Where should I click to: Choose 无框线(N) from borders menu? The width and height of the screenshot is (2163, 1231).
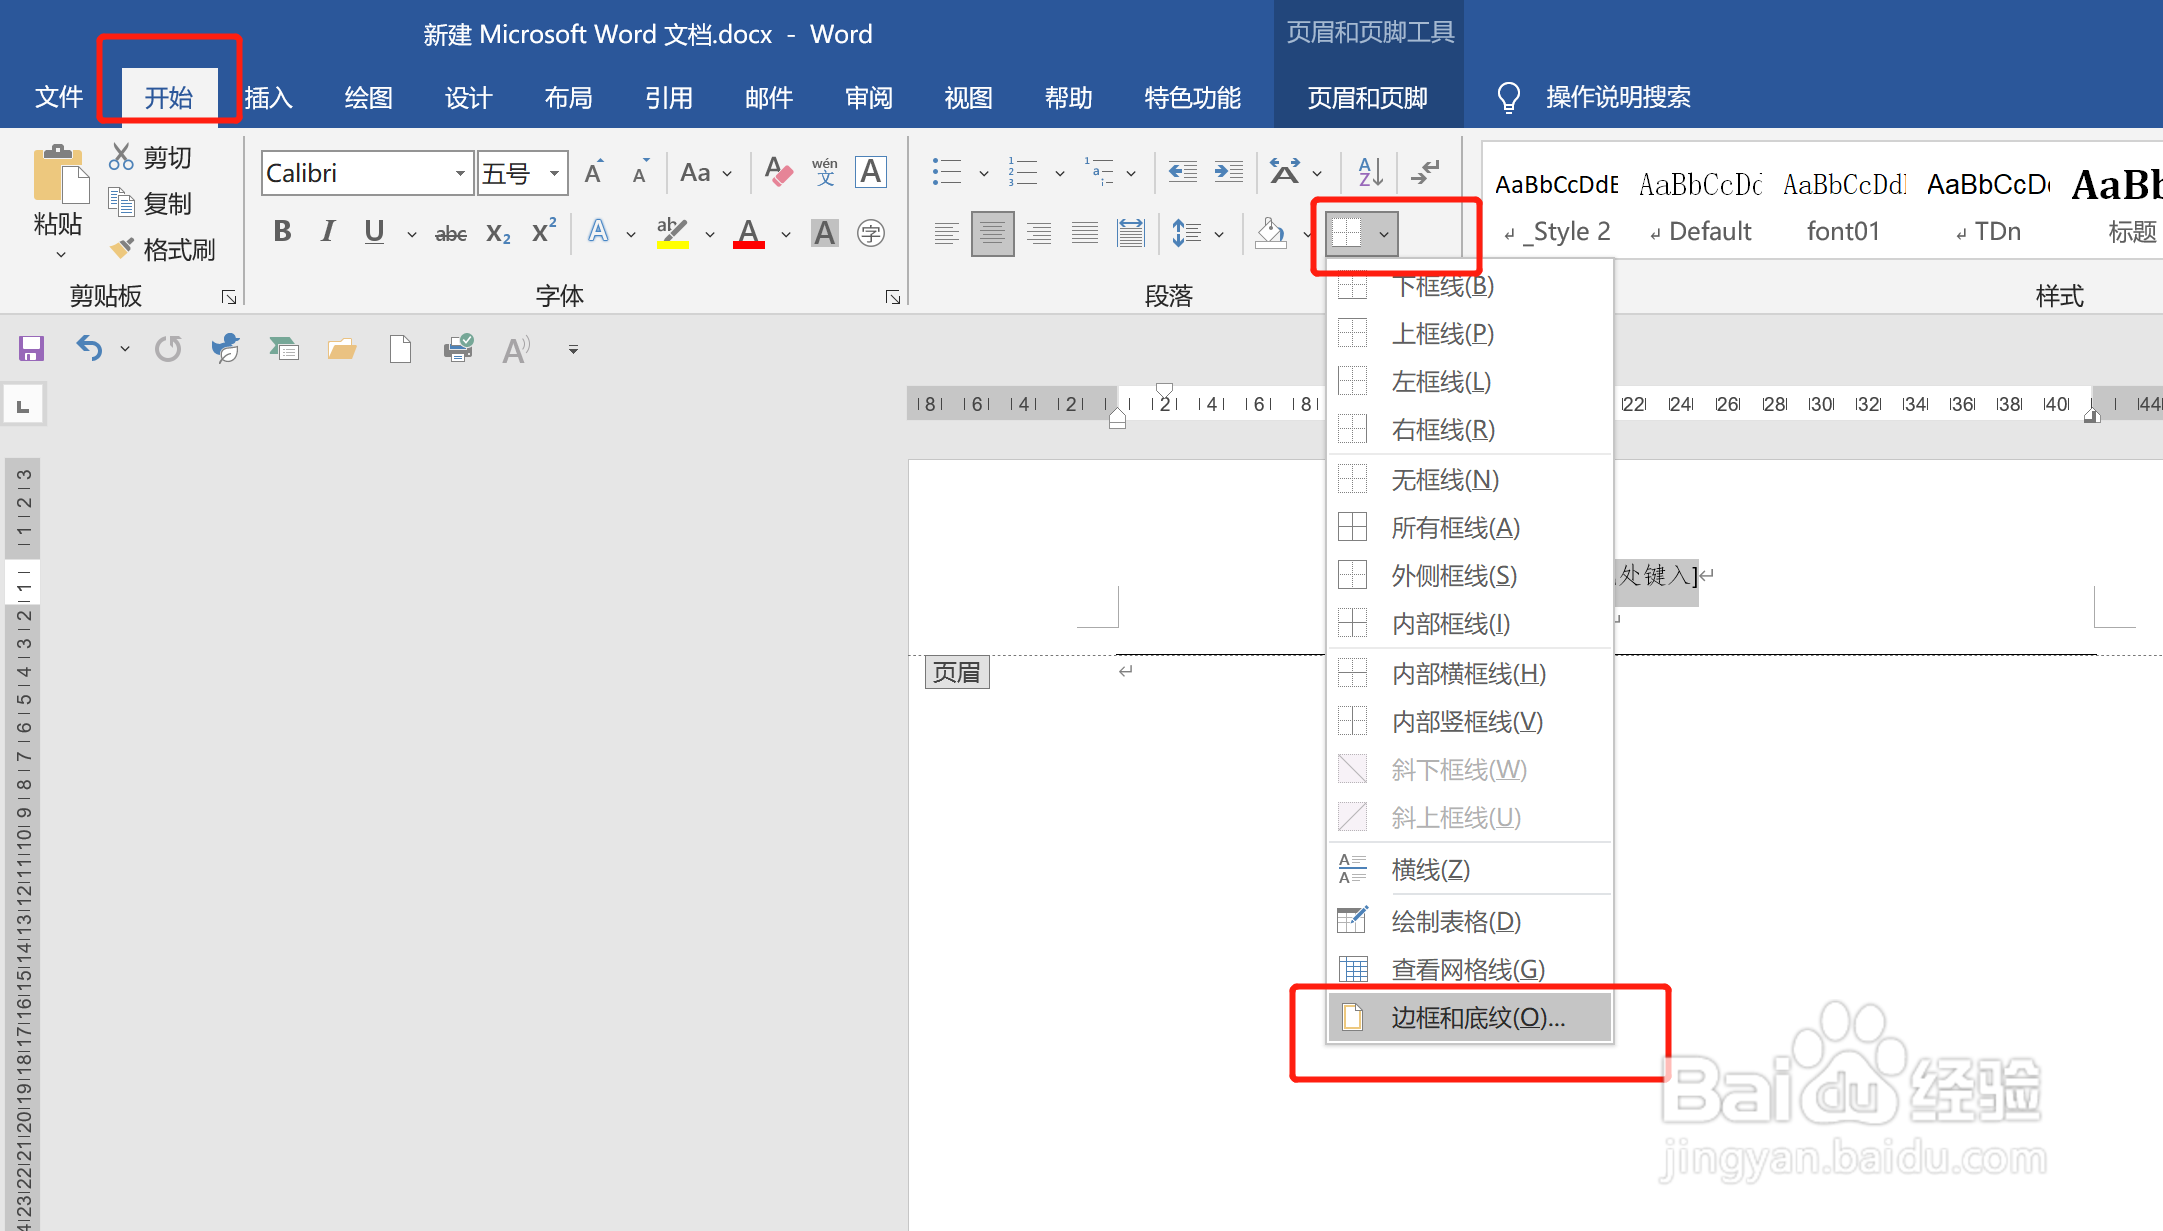1470,479
